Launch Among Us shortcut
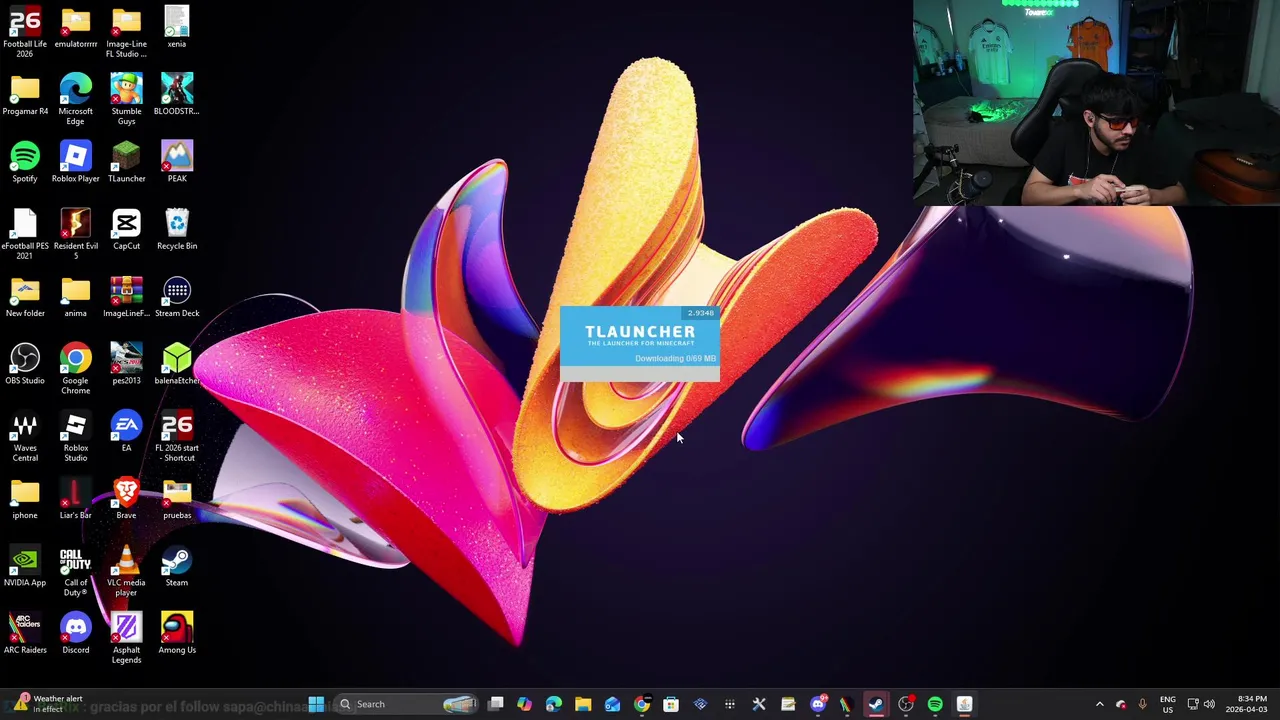Screen dimensions: 1280x720 tap(177, 633)
